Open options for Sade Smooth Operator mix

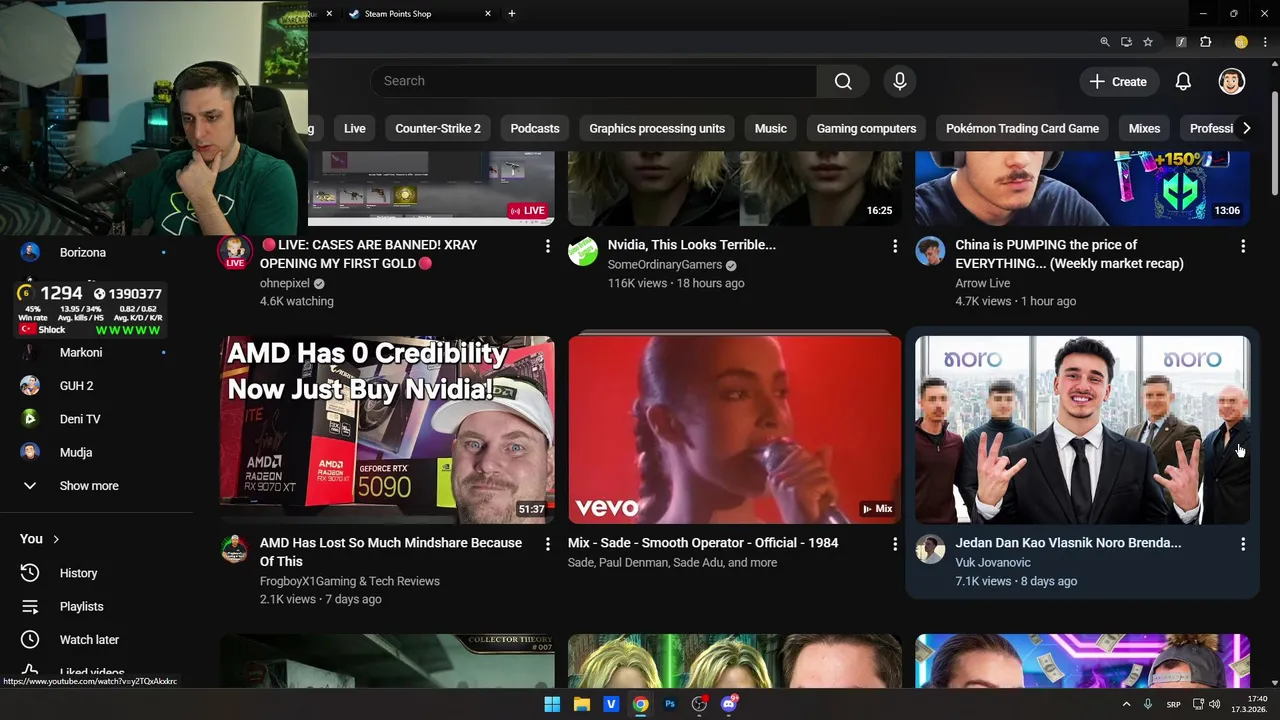895,544
